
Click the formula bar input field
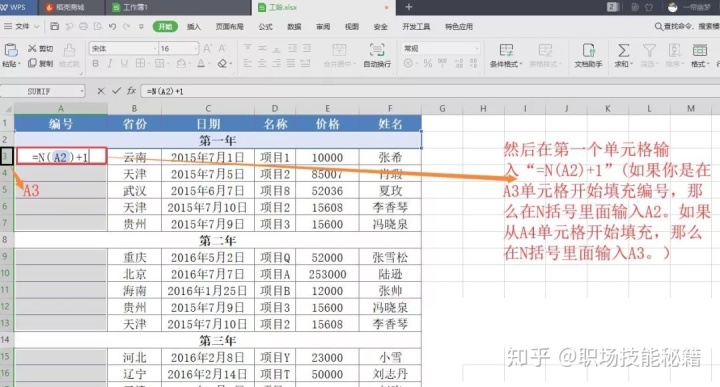(429, 91)
